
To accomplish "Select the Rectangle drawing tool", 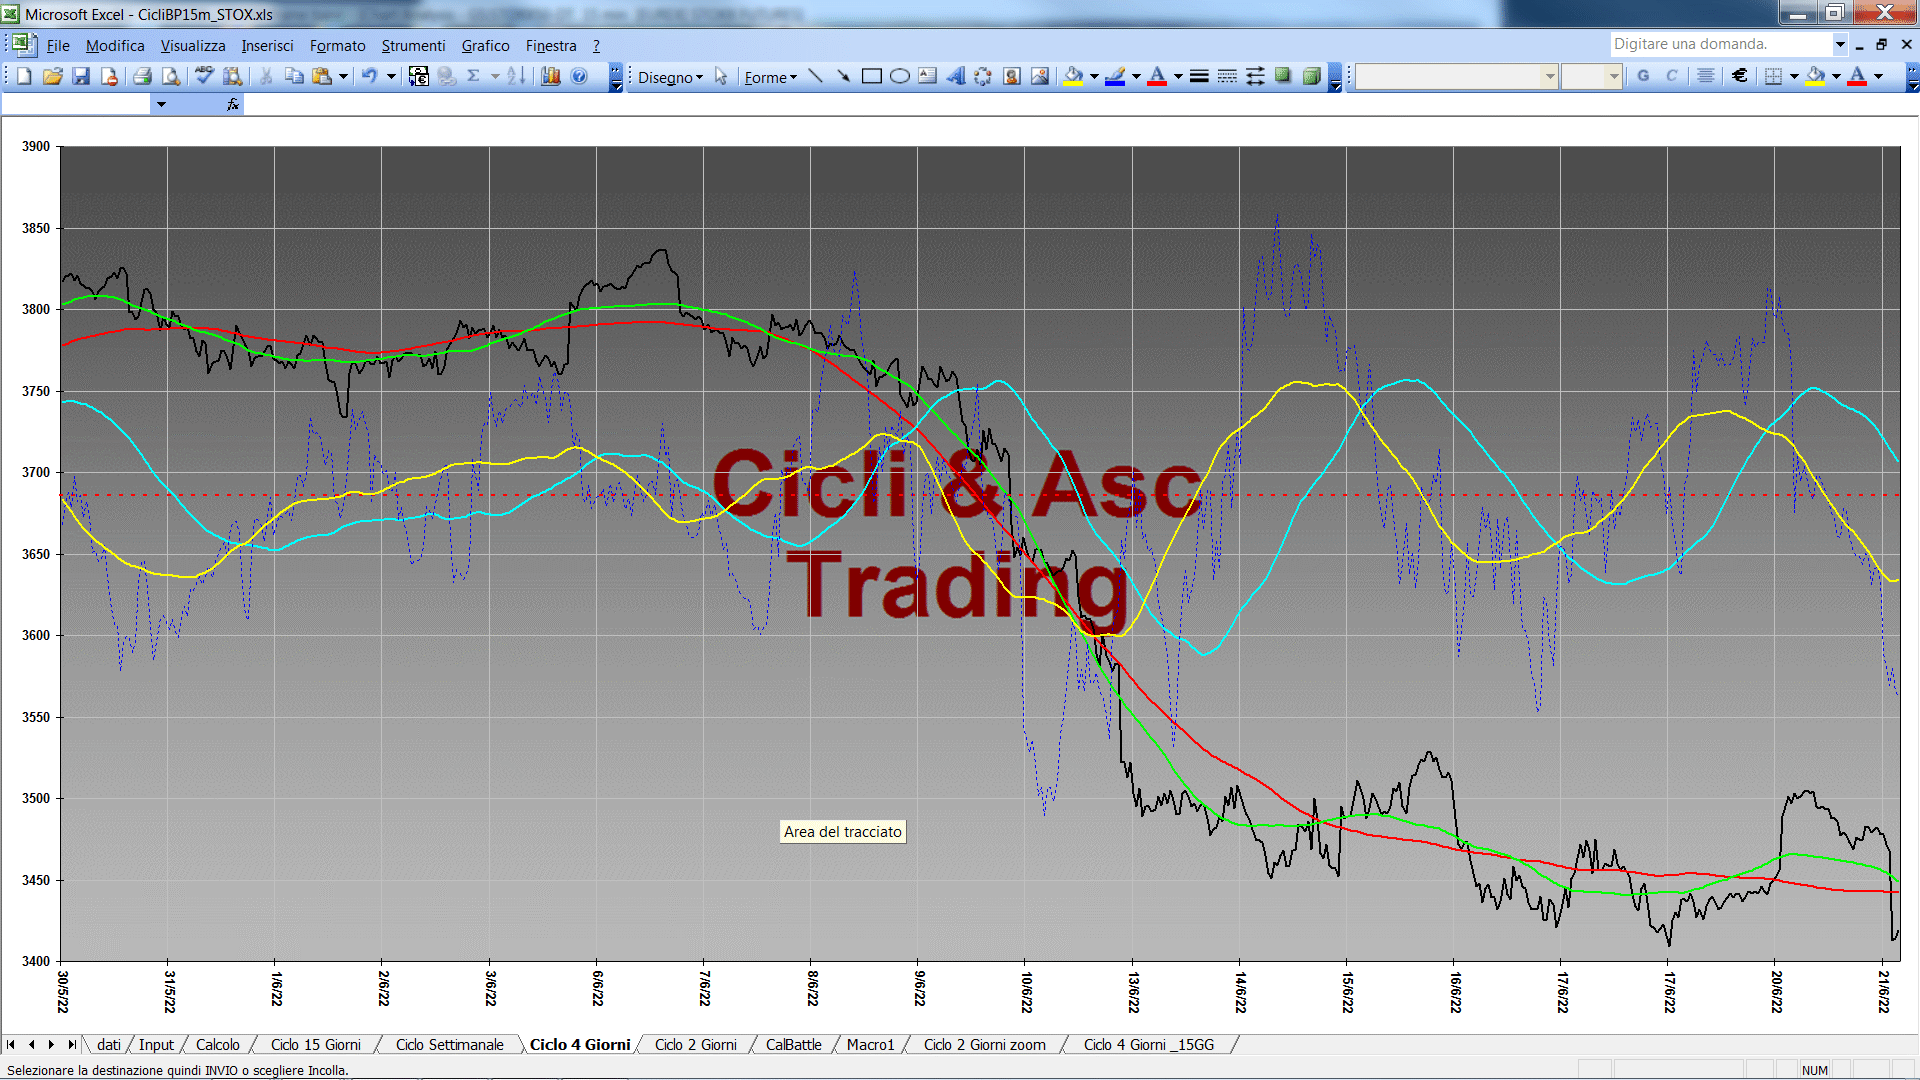I will [x=871, y=76].
